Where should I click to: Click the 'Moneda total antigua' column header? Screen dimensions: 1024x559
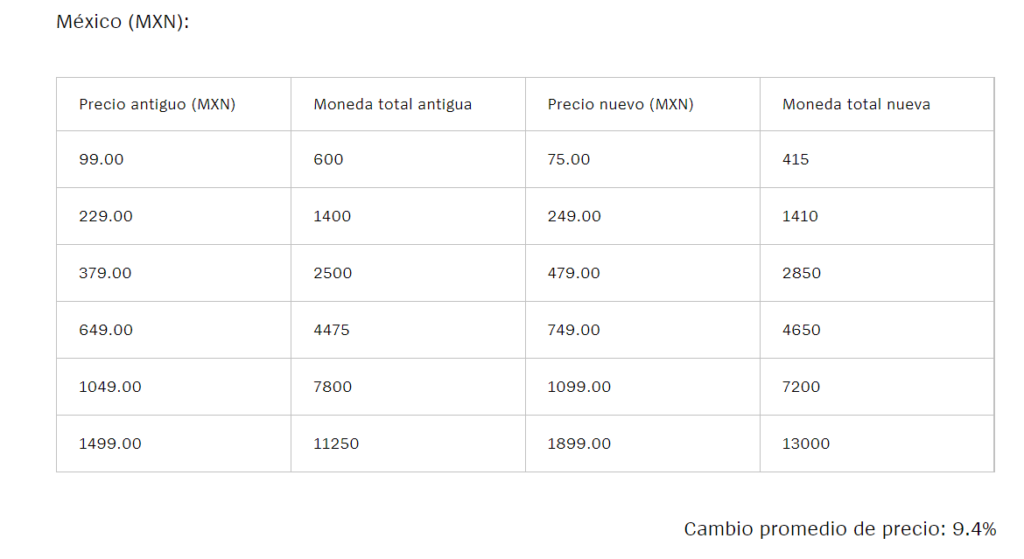(x=392, y=104)
